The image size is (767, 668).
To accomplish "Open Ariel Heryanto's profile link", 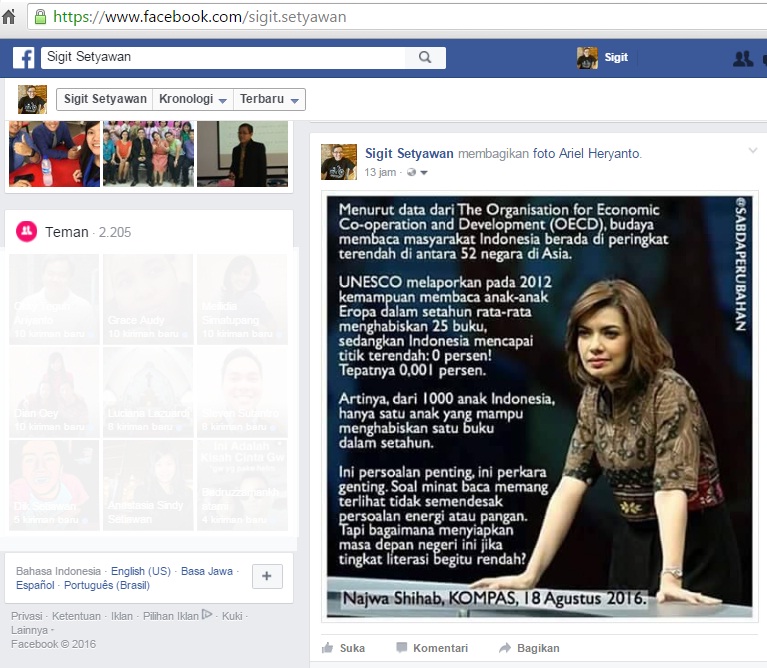I will point(599,154).
